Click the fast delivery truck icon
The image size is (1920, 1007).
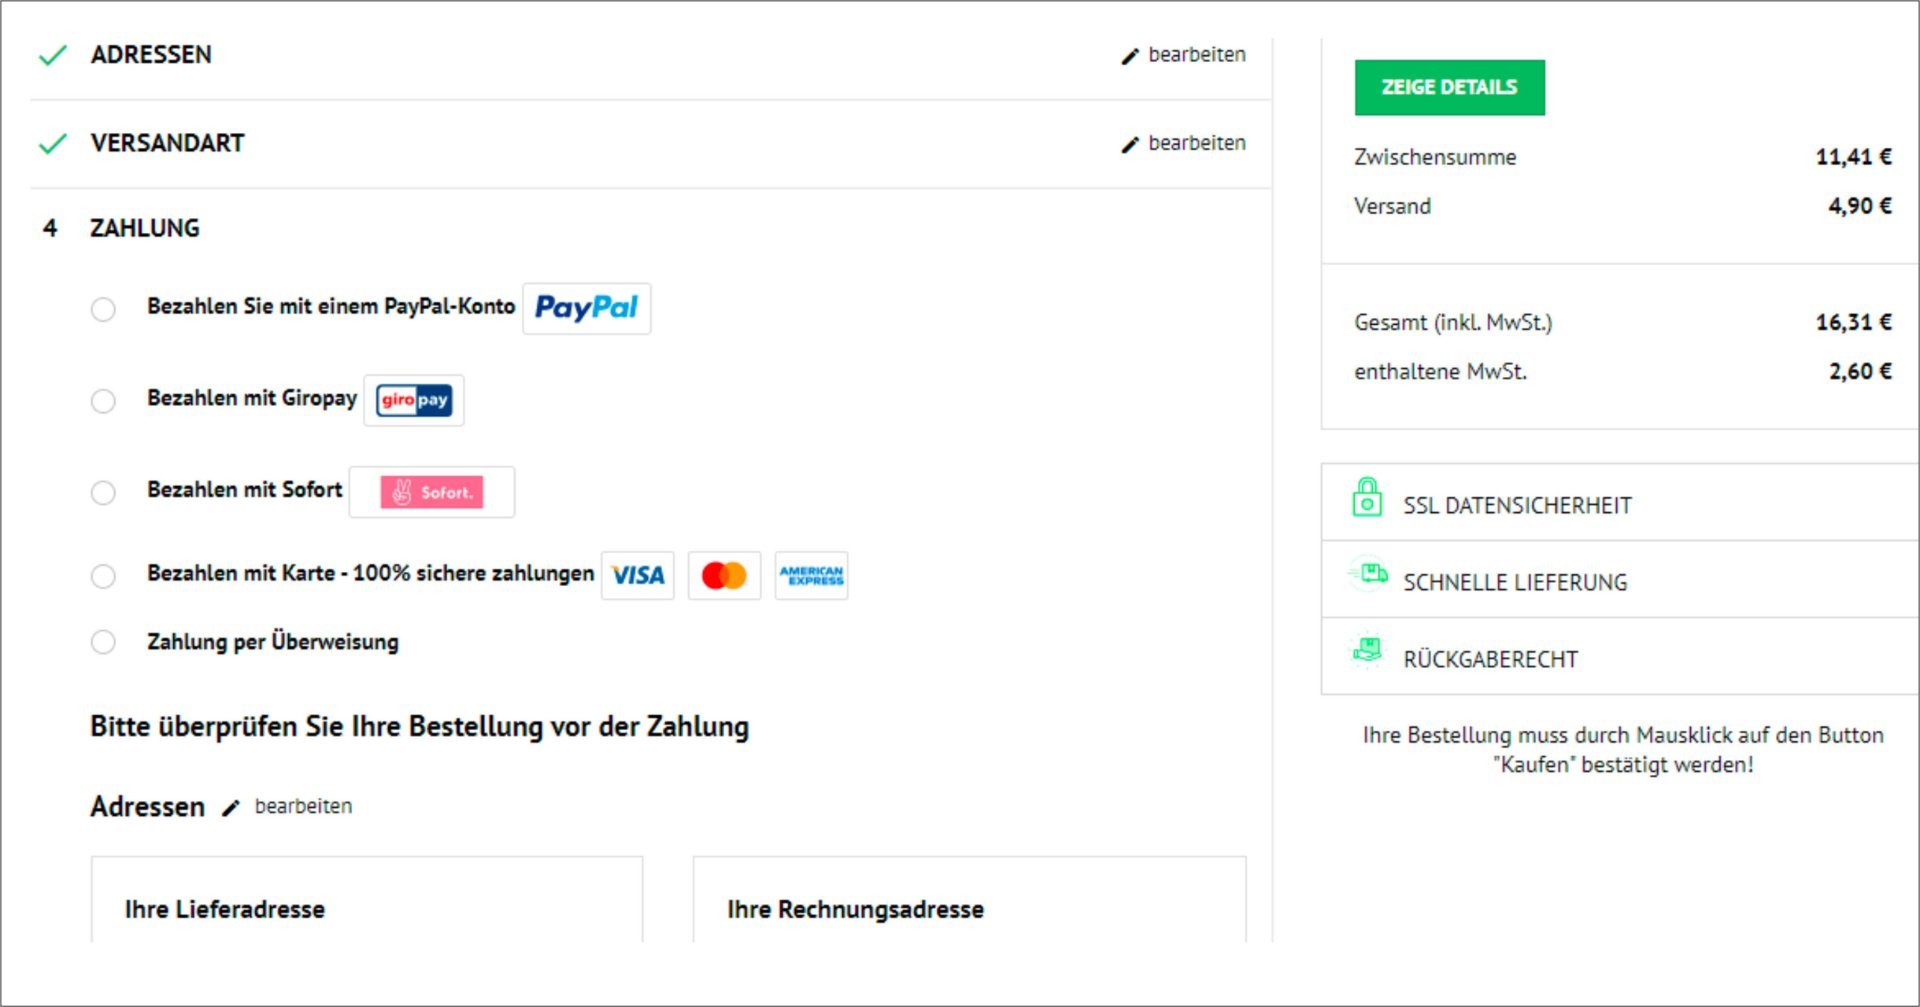(1368, 574)
